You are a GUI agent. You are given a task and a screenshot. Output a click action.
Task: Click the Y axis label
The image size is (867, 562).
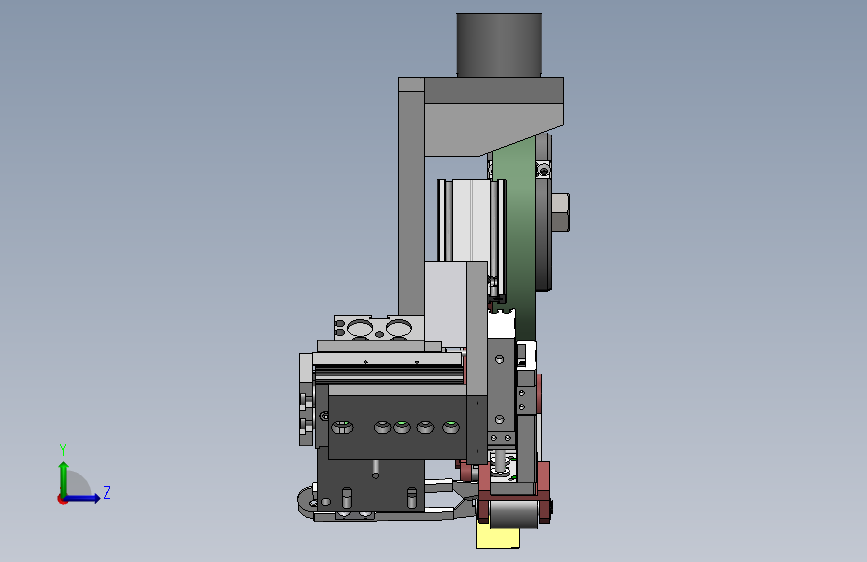coord(63,450)
